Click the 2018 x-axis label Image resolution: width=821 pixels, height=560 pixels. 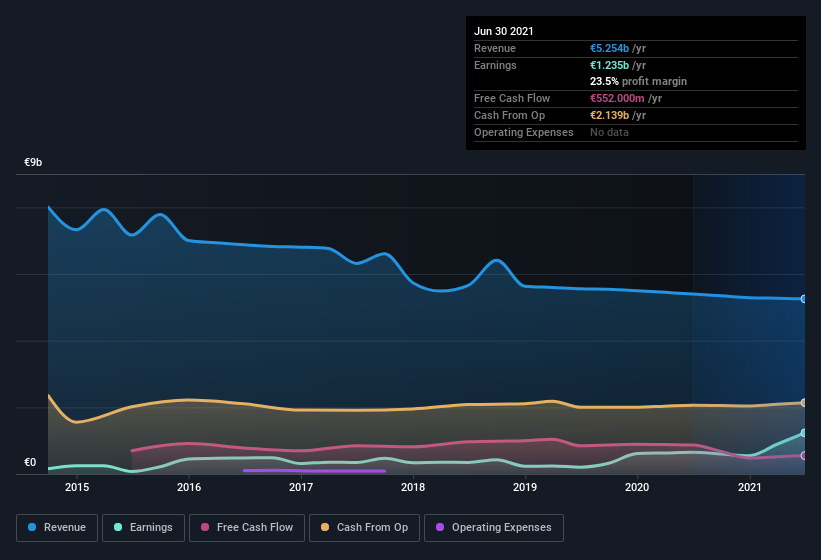click(x=413, y=487)
